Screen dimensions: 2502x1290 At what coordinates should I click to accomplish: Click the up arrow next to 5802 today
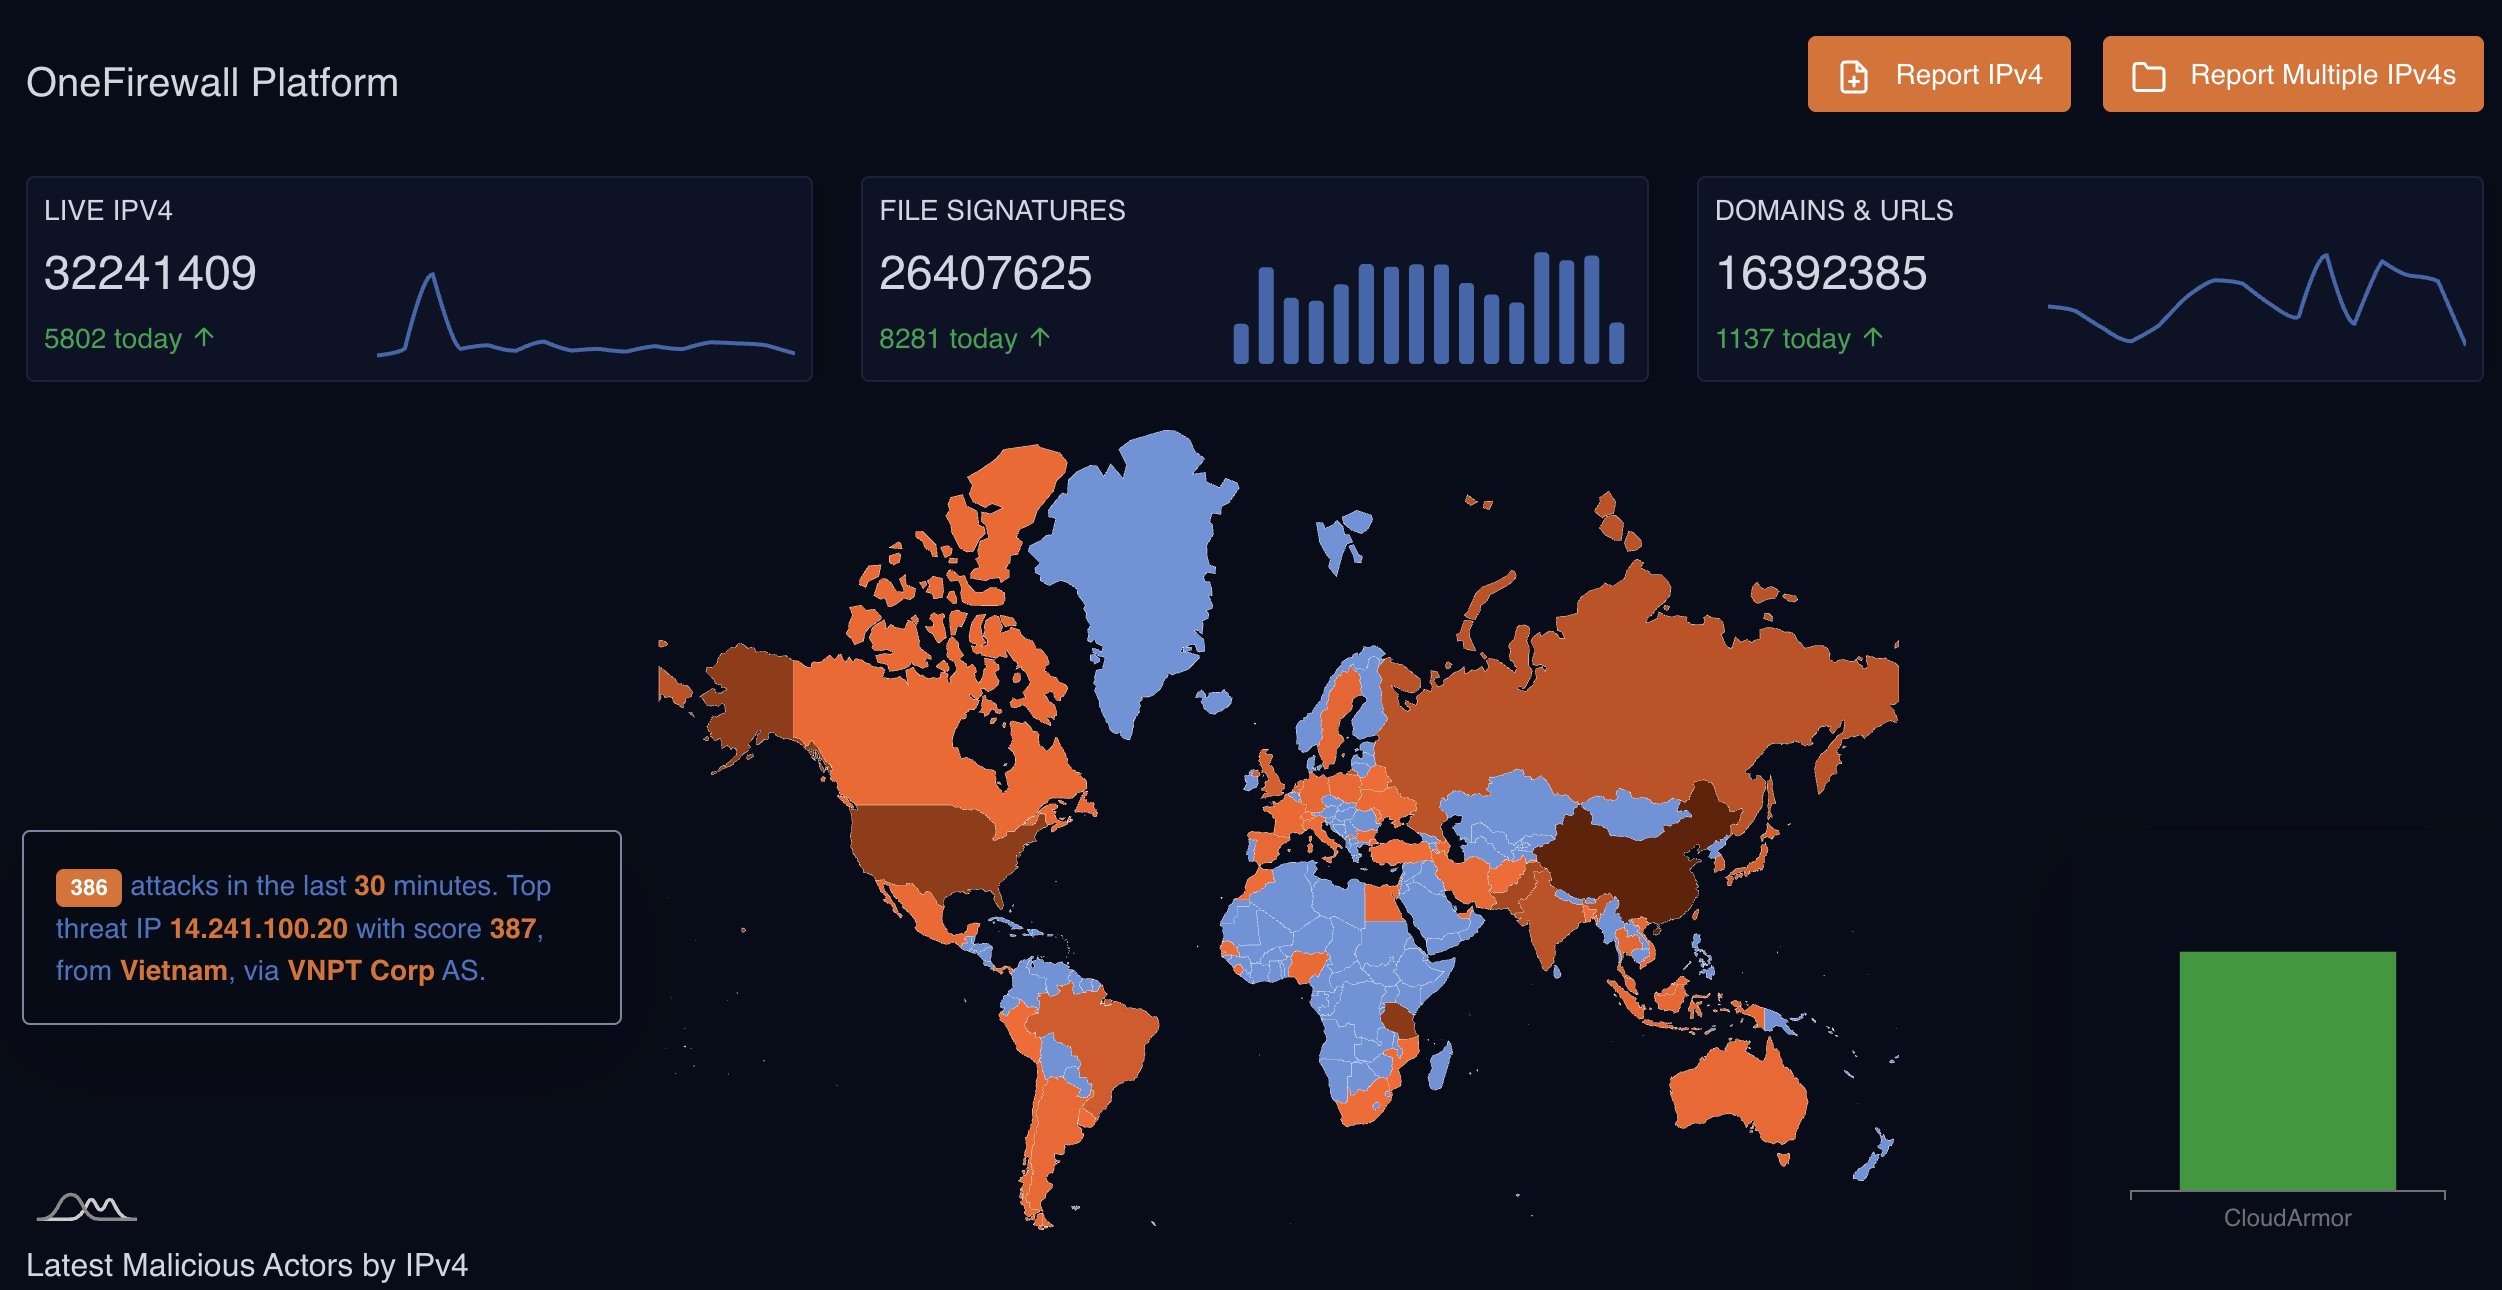coord(204,338)
